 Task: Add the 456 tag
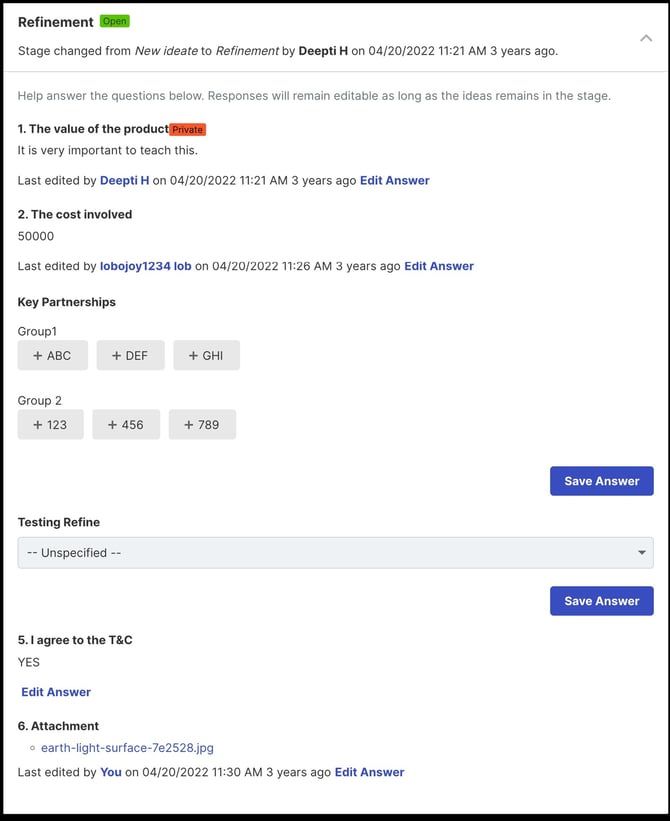point(126,424)
